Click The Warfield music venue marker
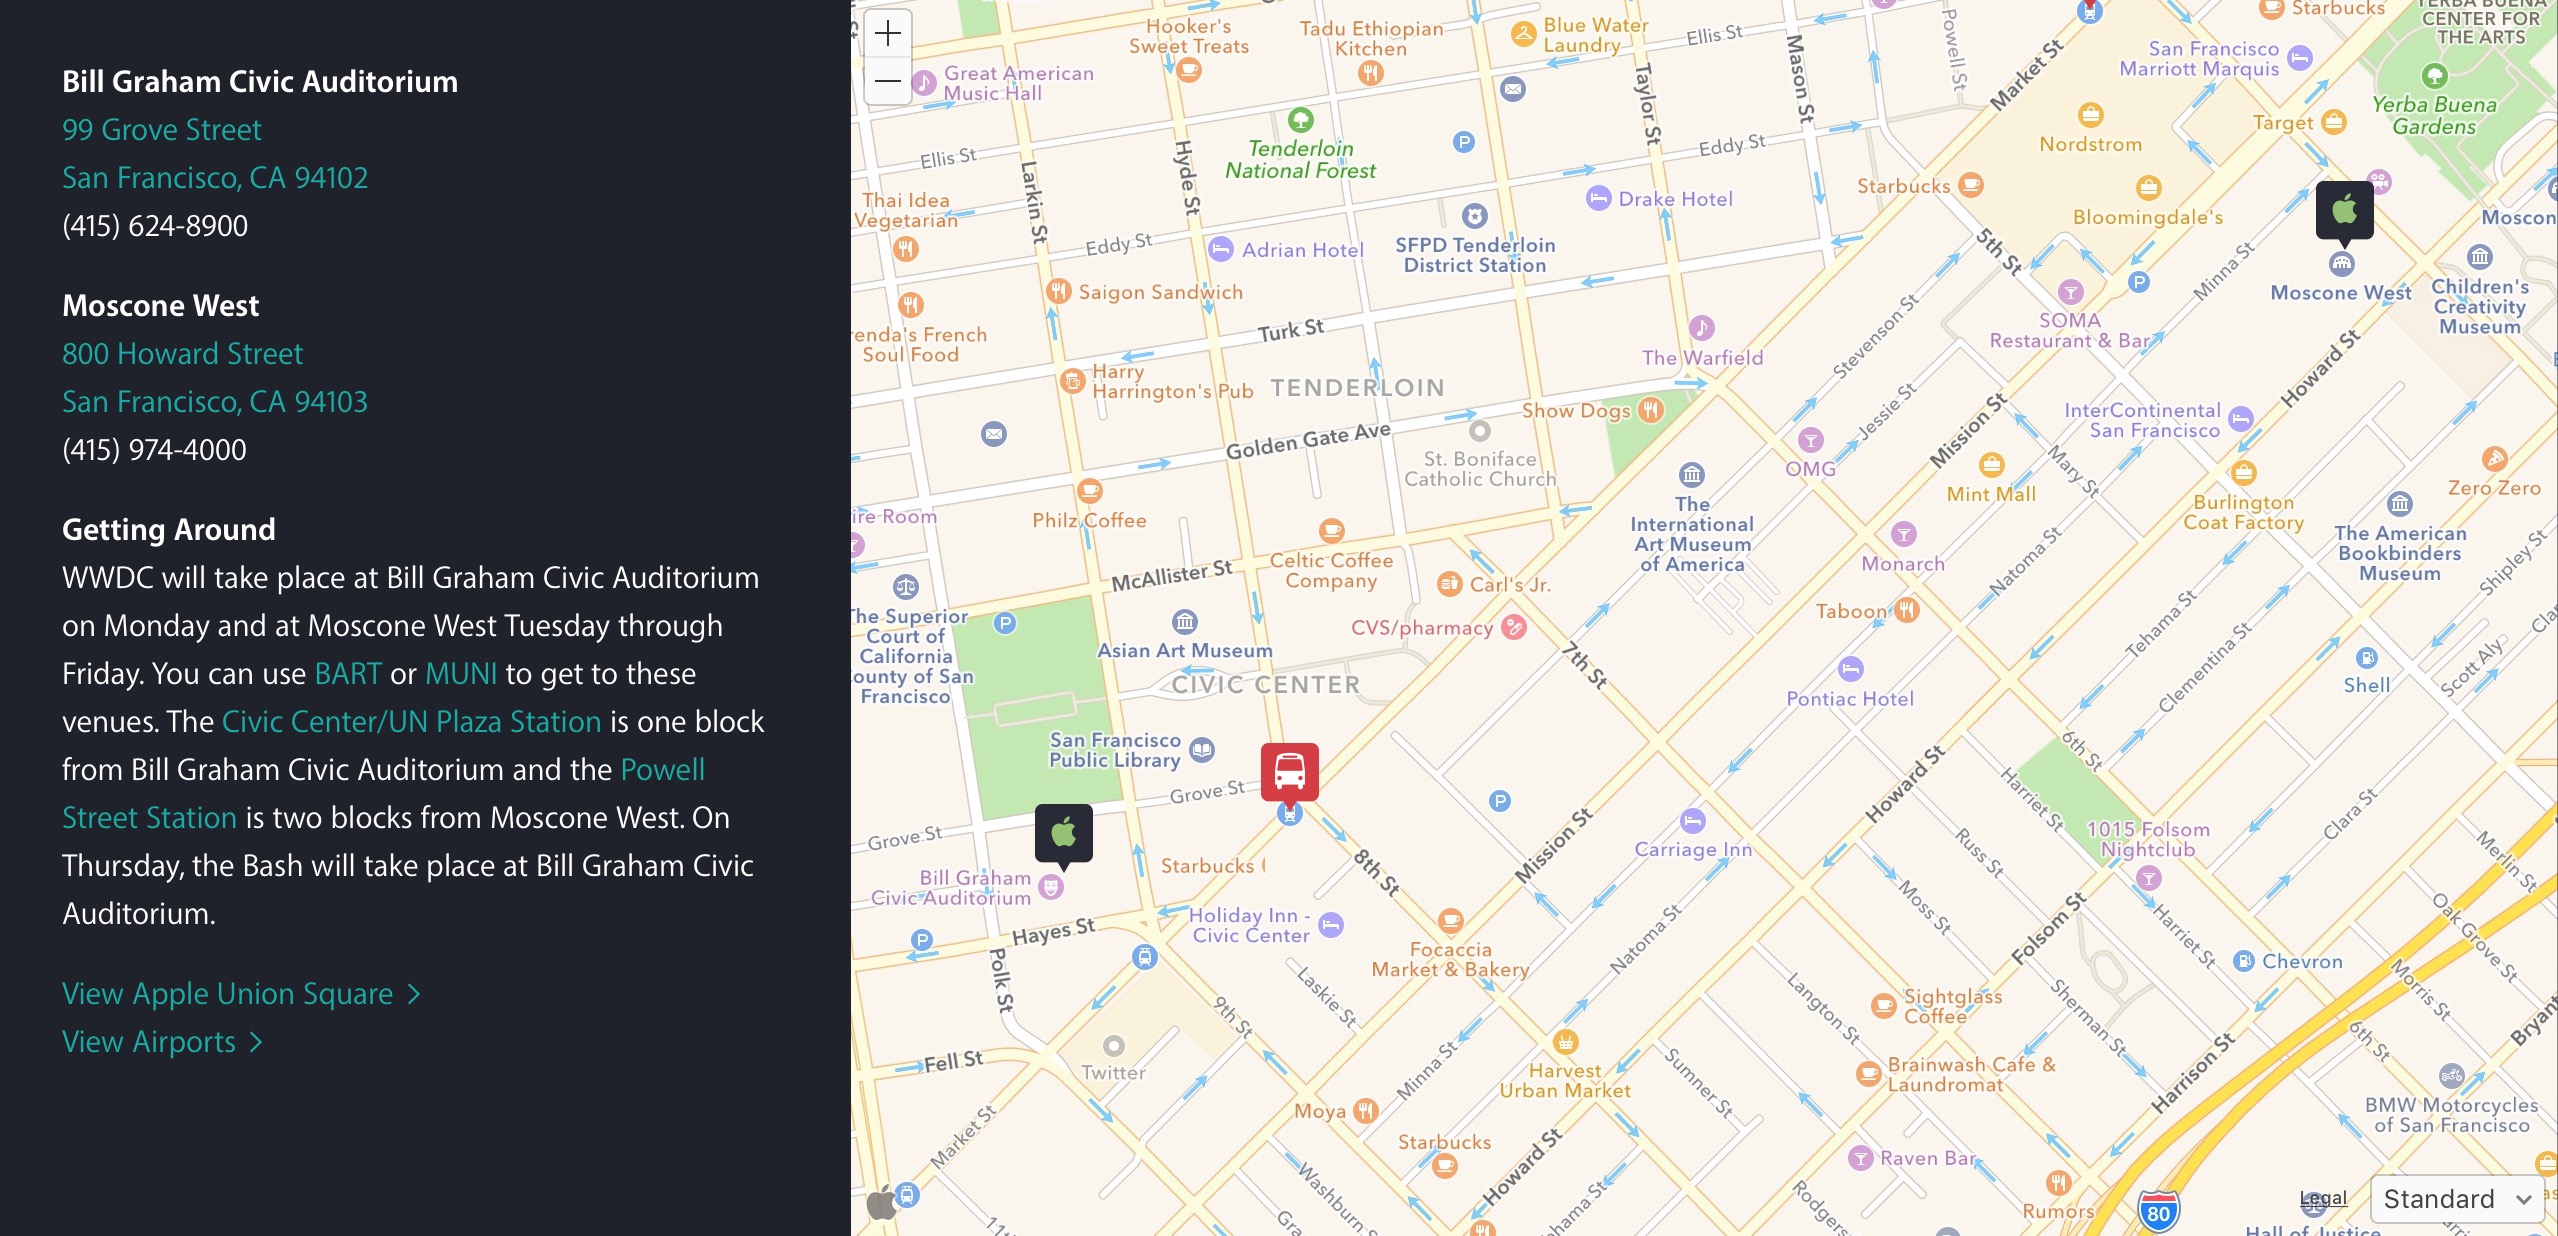The image size is (2558, 1236). click(x=1702, y=328)
